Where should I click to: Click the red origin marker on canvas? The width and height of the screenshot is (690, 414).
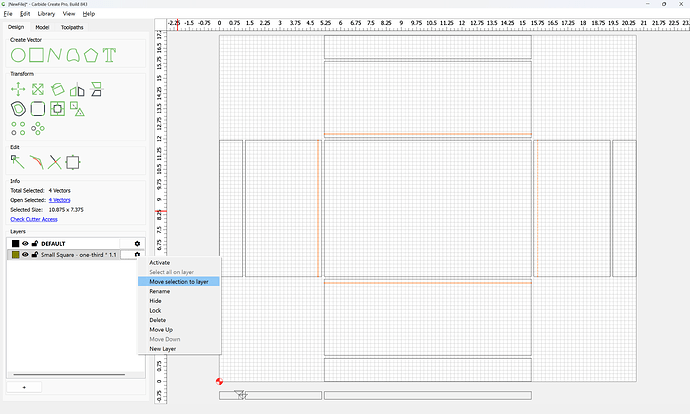pos(219,381)
